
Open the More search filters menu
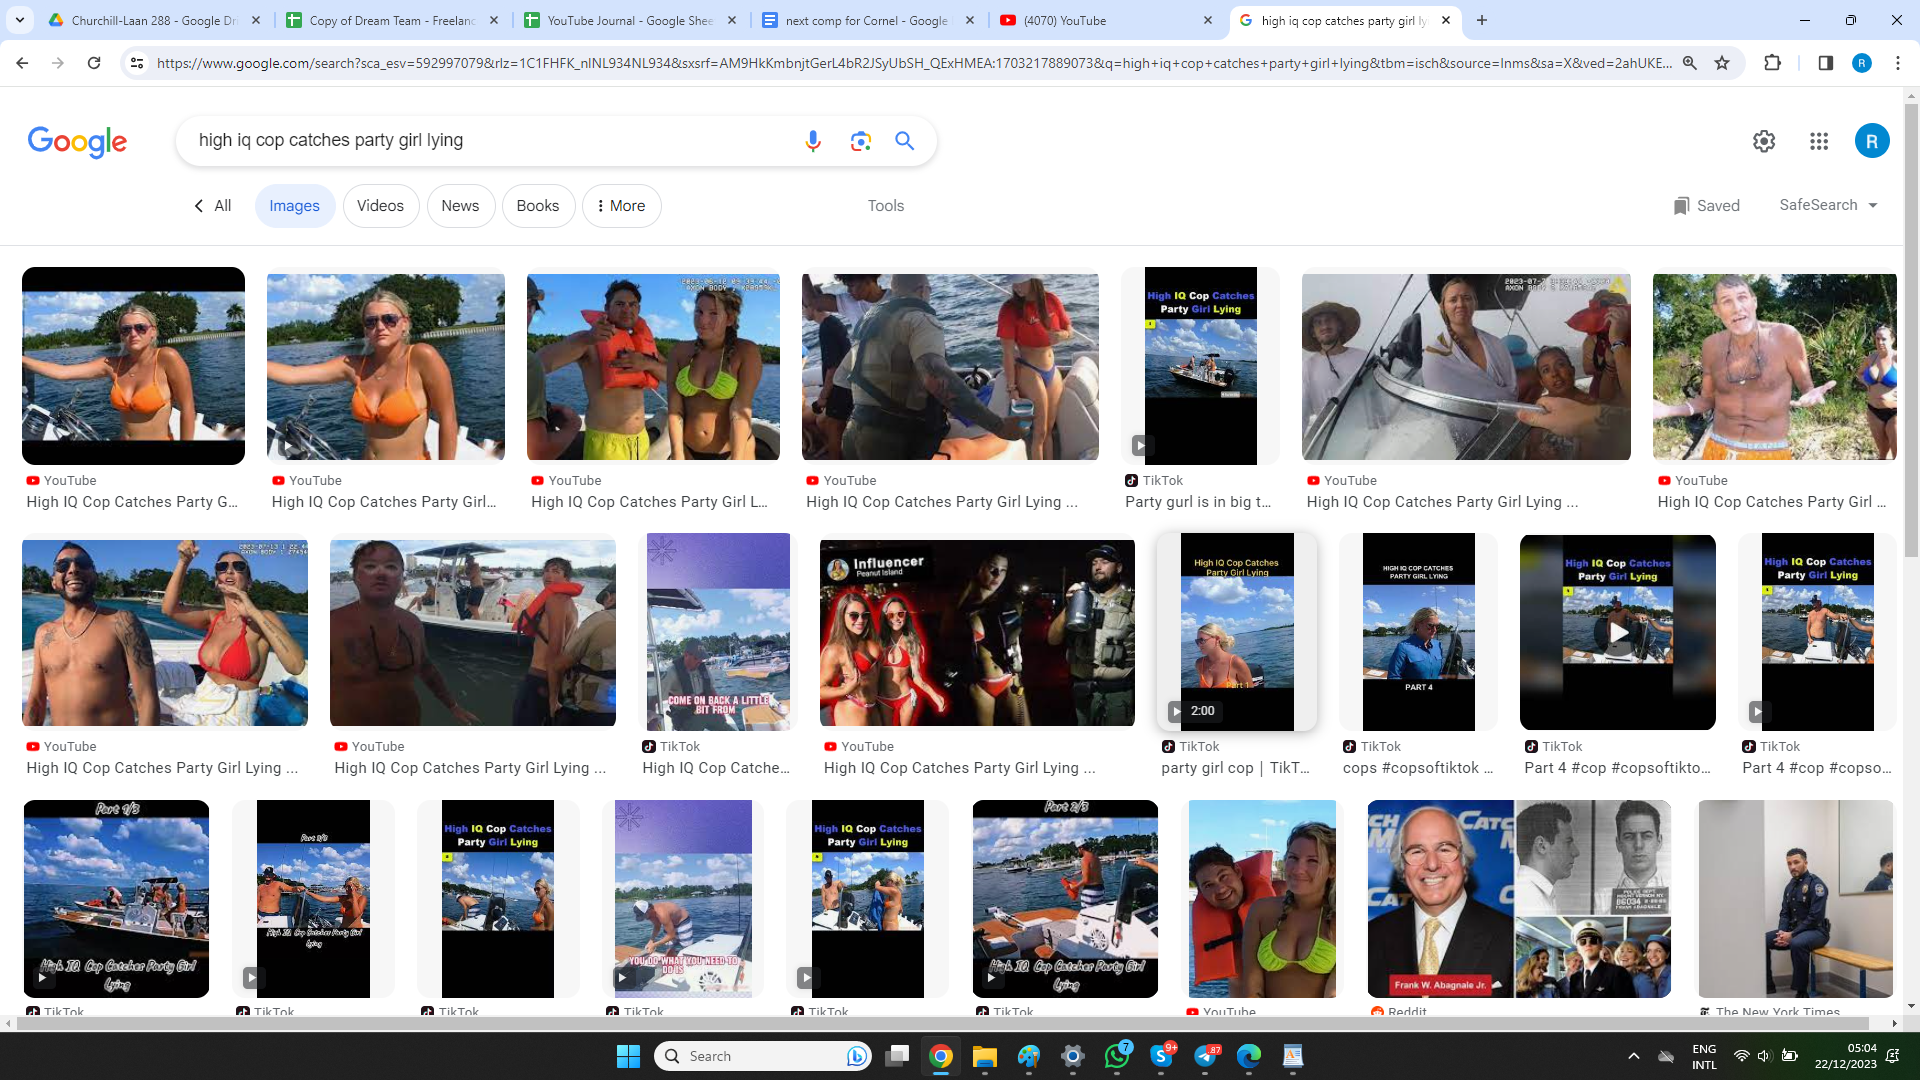621,206
